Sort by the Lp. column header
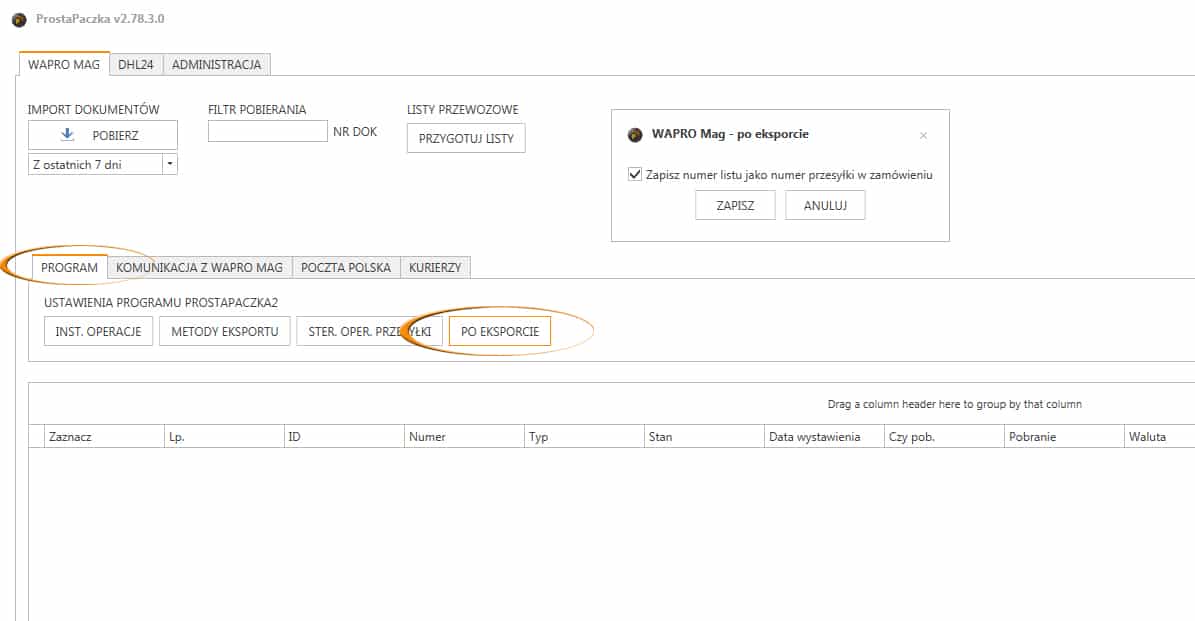Screen dimensions: 1195x621 [224, 437]
